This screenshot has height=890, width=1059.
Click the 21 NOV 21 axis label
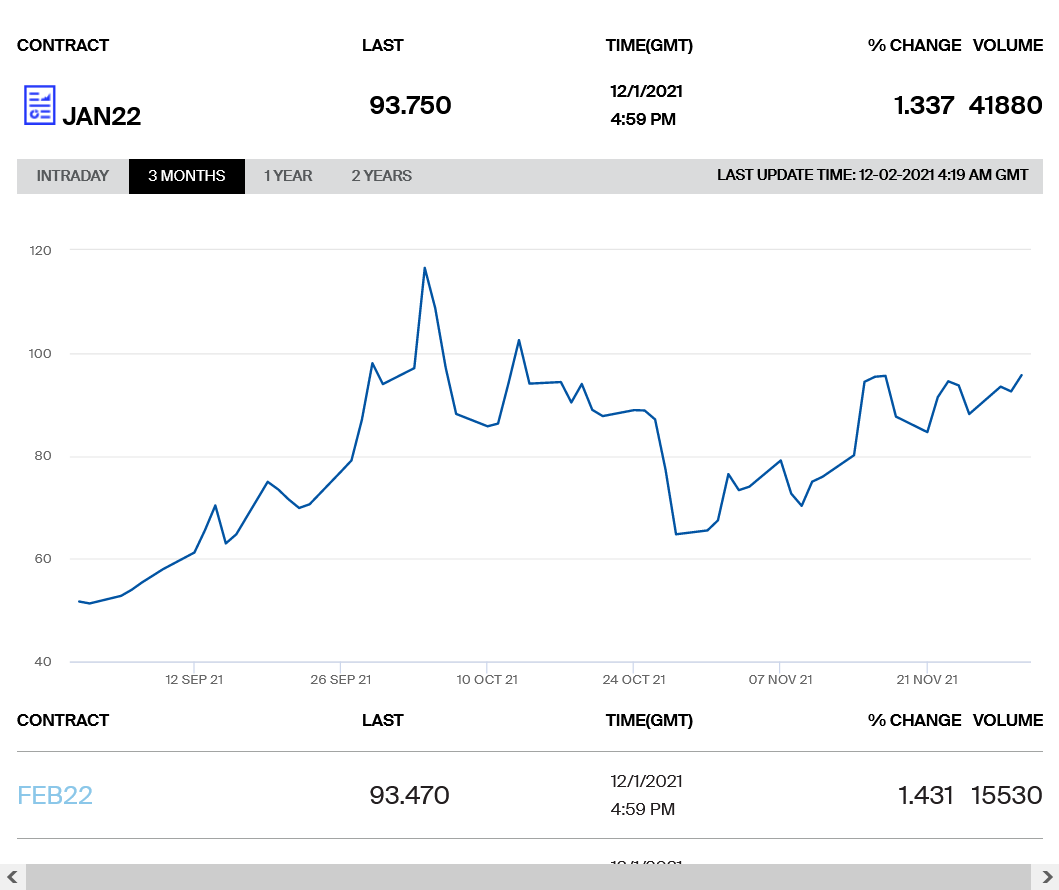pyautogui.click(x=927, y=680)
